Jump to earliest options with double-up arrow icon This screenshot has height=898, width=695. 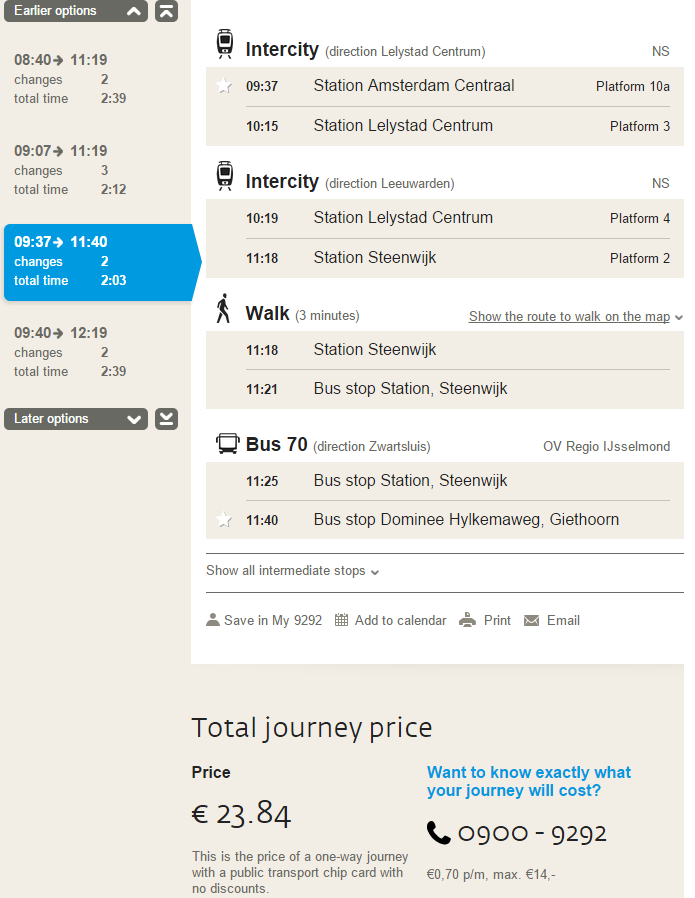pos(166,11)
